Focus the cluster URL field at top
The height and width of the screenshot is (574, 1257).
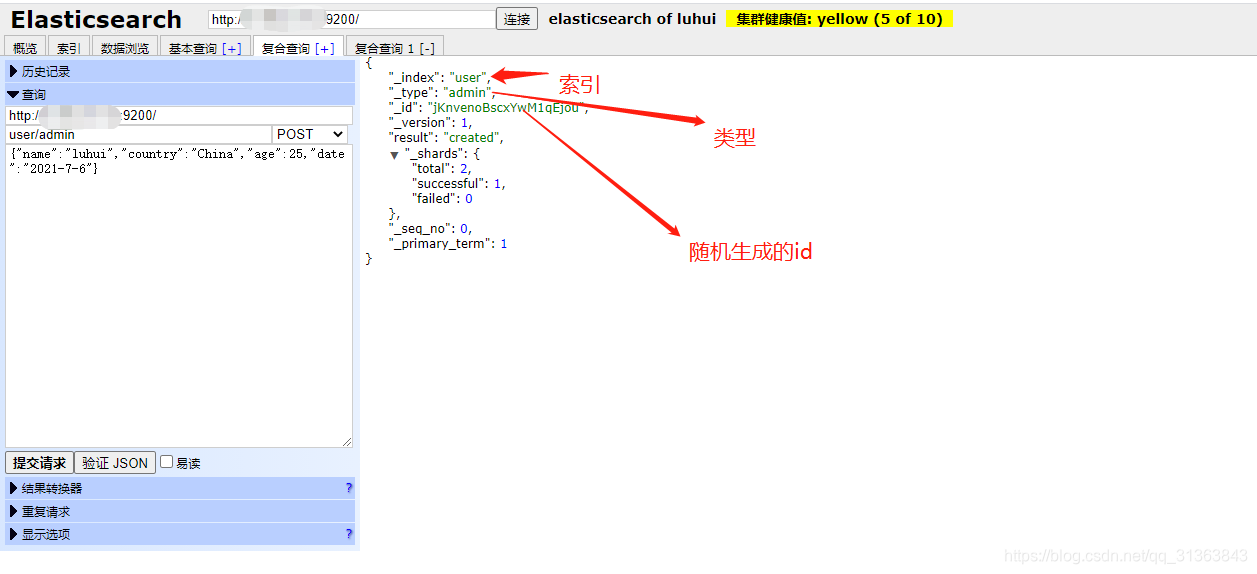(352, 19)
